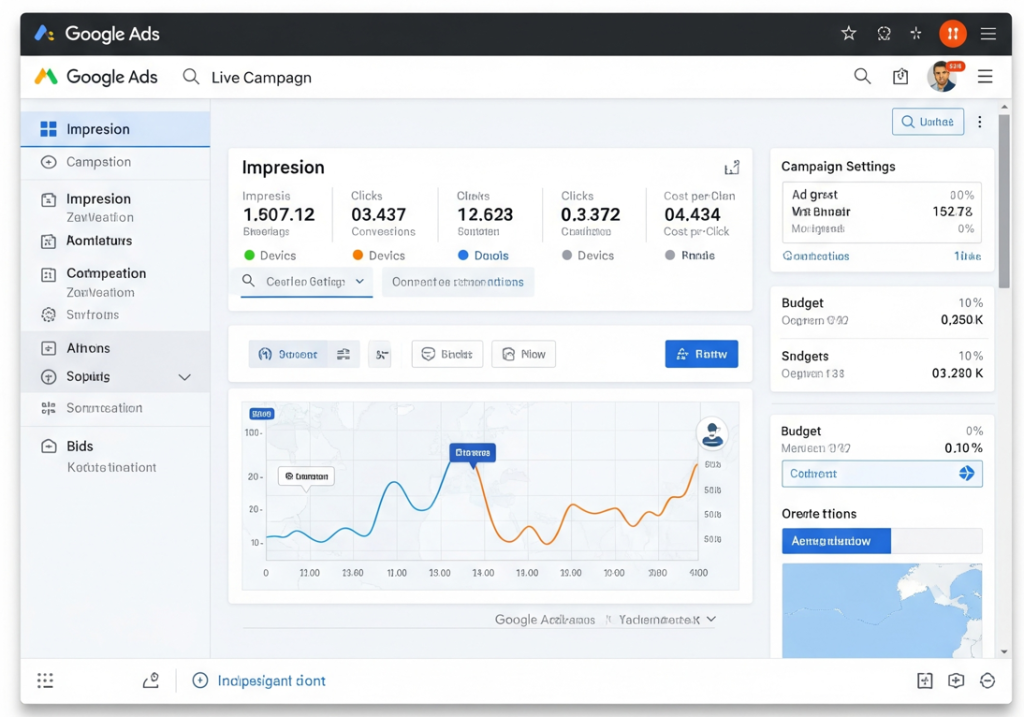This screenshot has height=717, width=1024.
Task: Click the search icon at the header right
Action: coord(862,76)
